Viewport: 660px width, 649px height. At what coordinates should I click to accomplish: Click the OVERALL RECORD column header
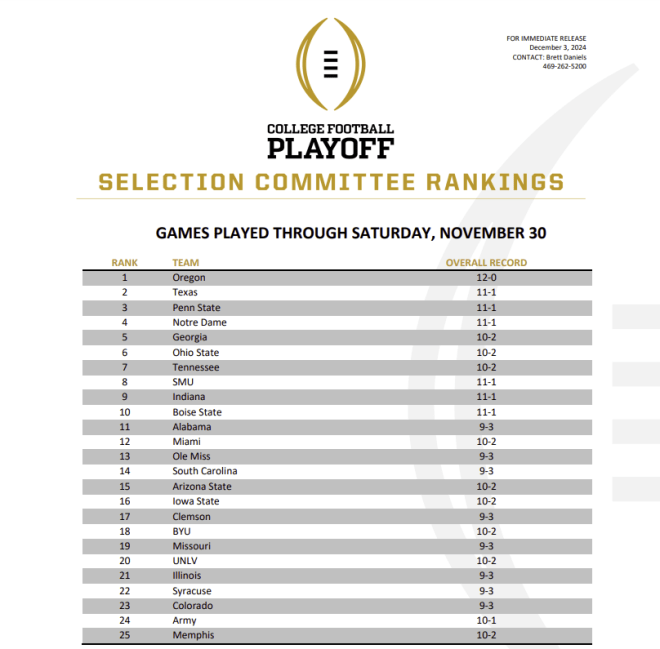pos(486,263)
